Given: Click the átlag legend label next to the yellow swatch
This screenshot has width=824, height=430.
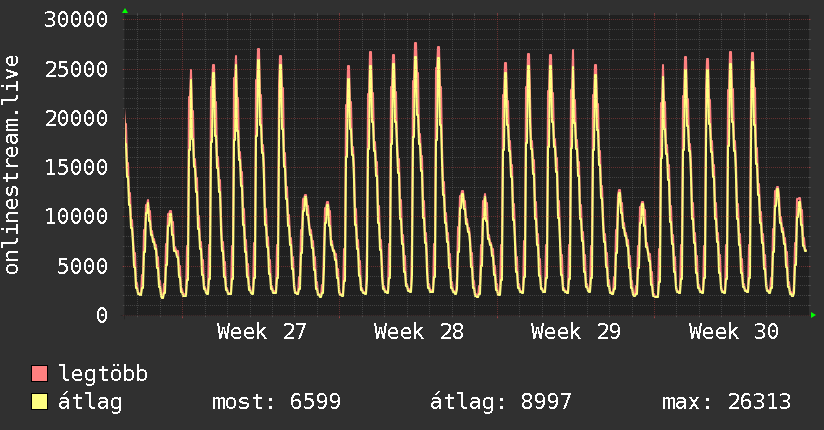Looking at the screenshot, I should pyautogui.click(x=90, y=402).
